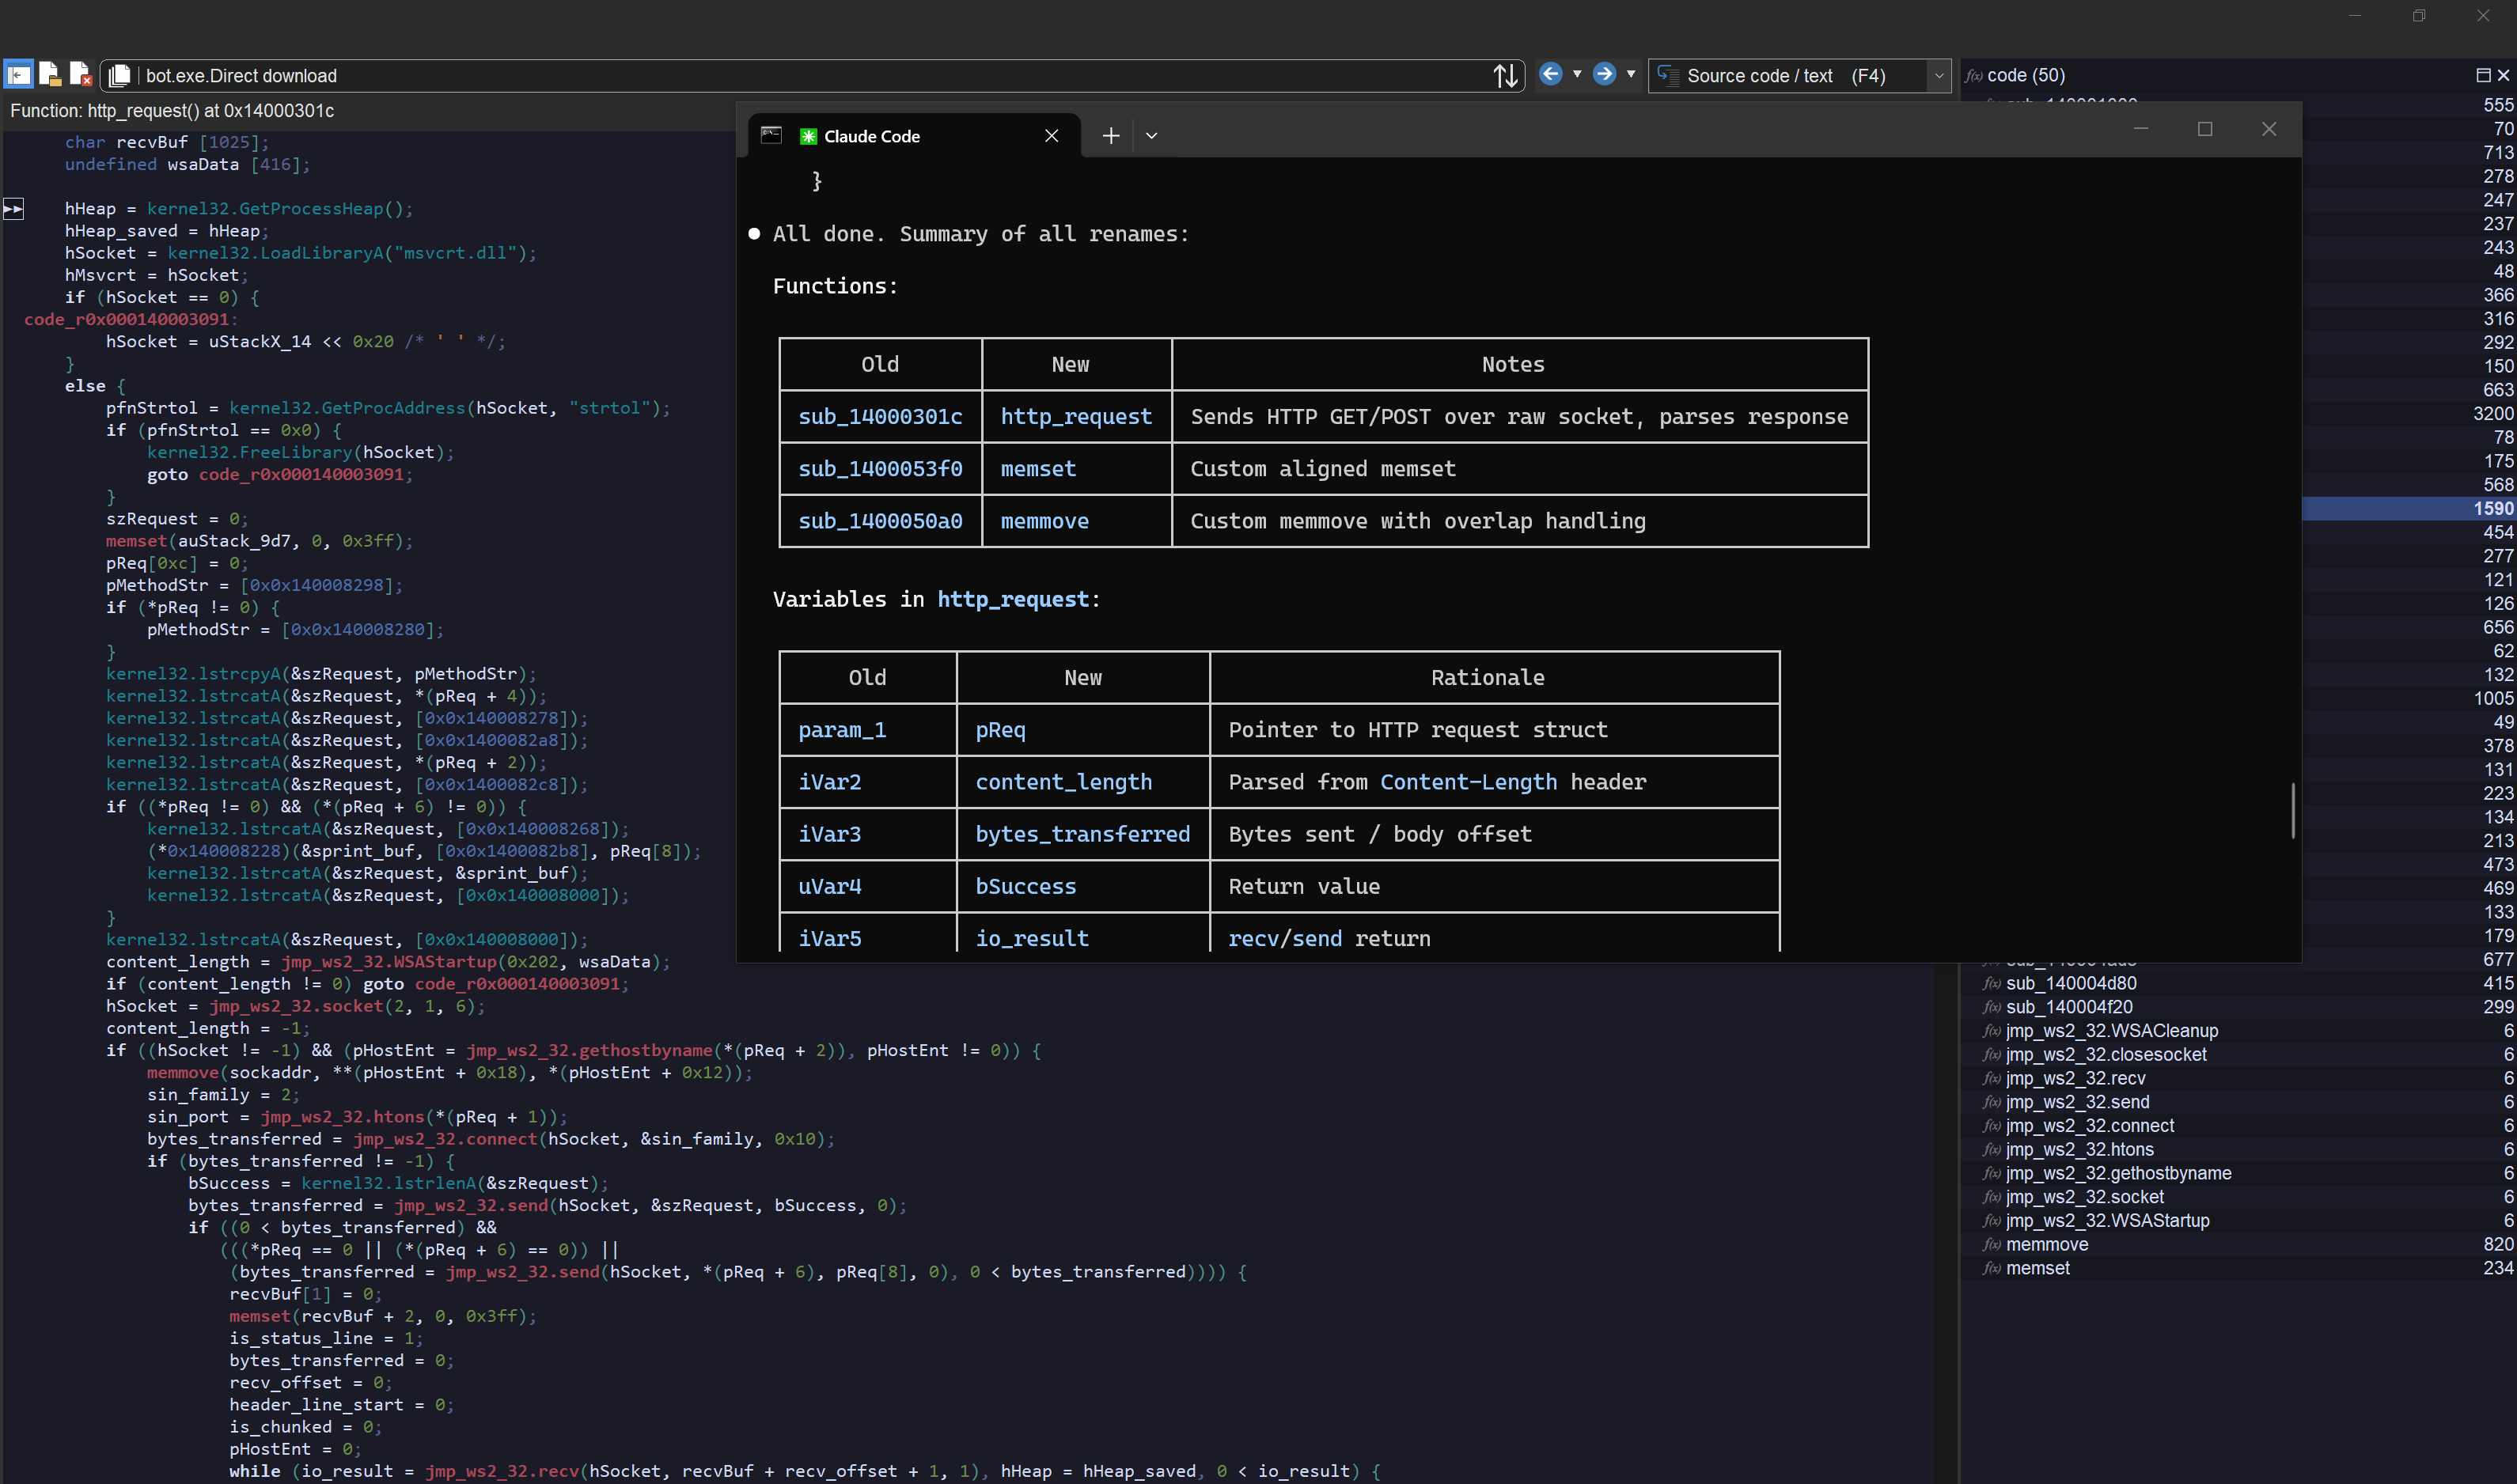Navigate back with the blue left arrow
This screenshot has width=2517, height=1484.
tap(1551, 74)
